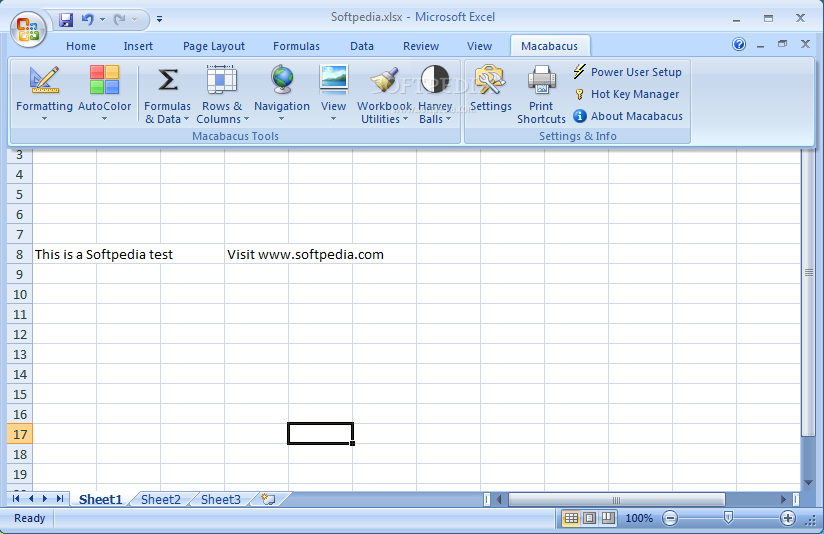Expand the Rows & Columns dropdown arrow

[x=246, y=119]
